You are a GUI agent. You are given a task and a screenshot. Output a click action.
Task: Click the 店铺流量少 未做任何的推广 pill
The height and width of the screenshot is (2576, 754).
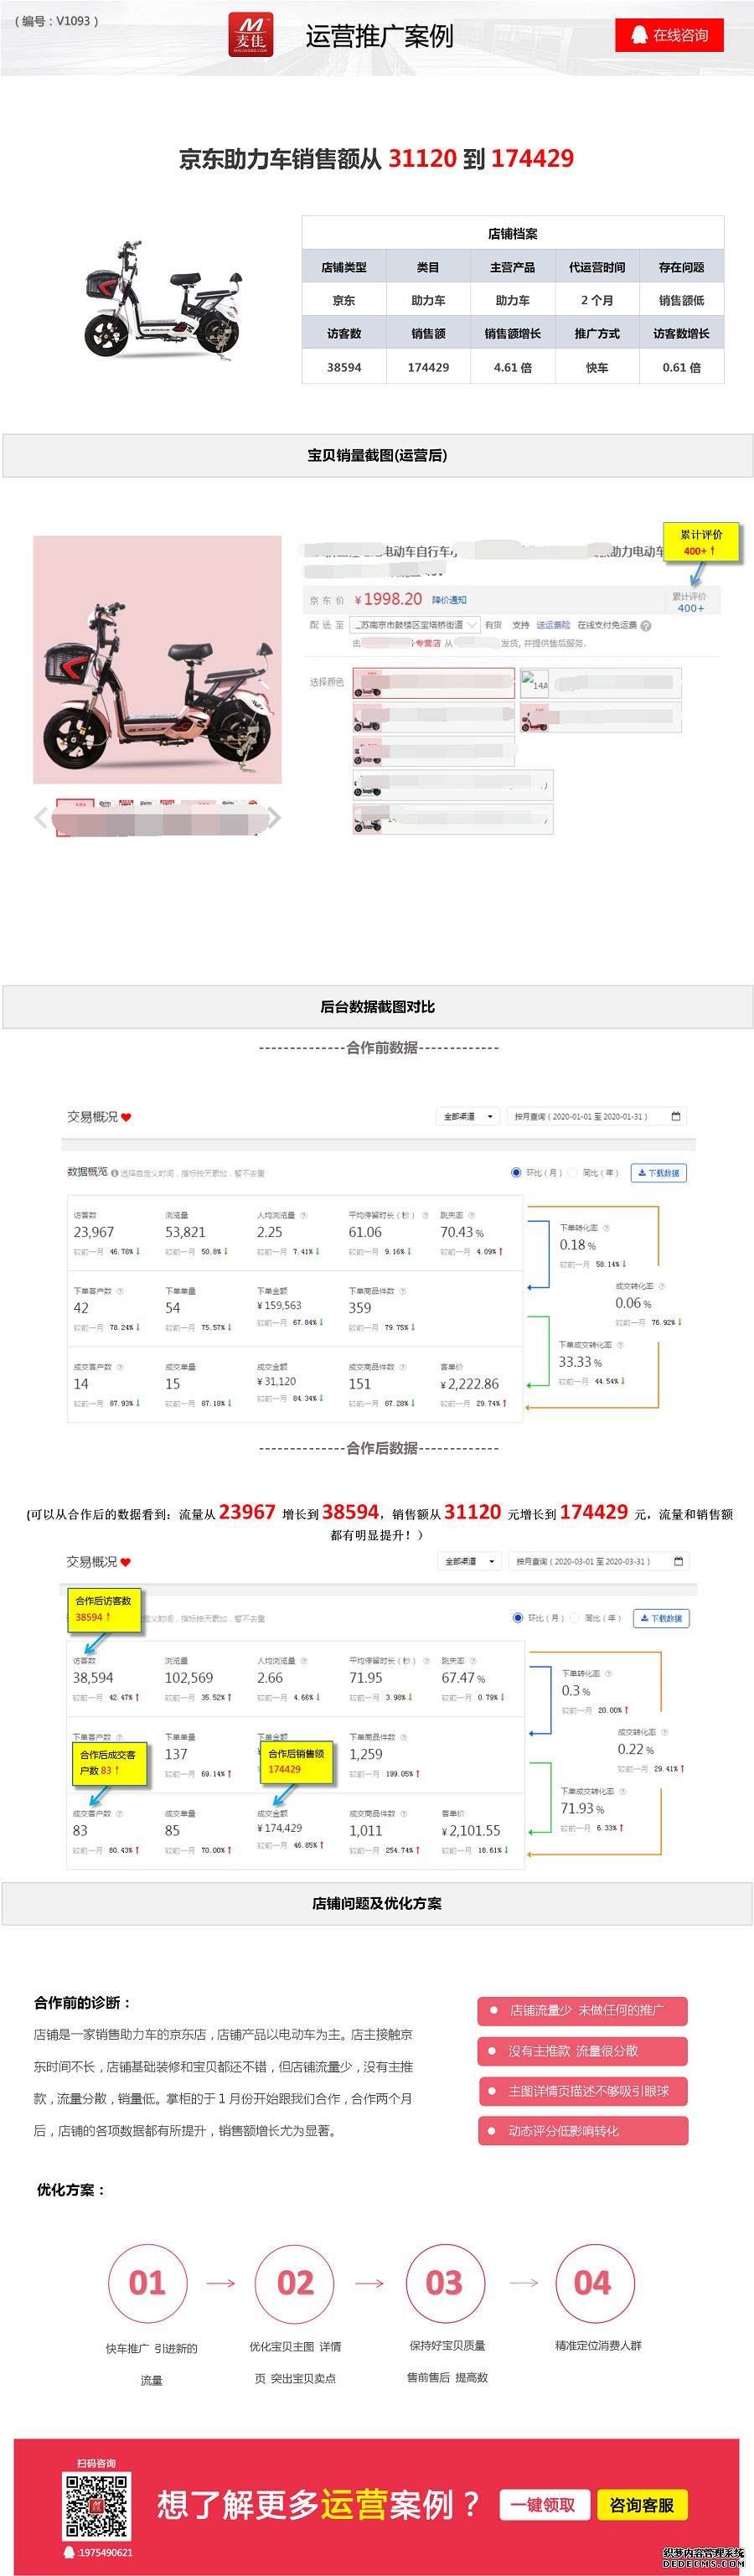(x=583, y=2010)
